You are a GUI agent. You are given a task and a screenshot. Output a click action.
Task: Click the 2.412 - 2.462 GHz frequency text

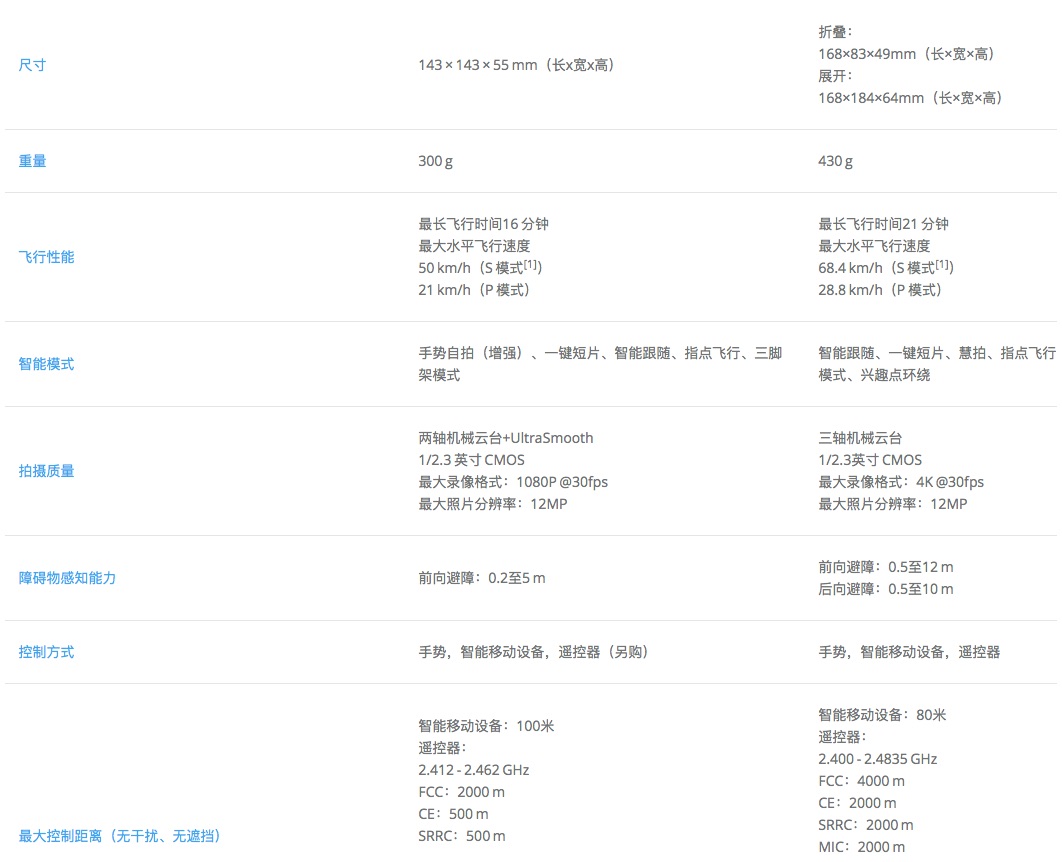coord(473,770)
